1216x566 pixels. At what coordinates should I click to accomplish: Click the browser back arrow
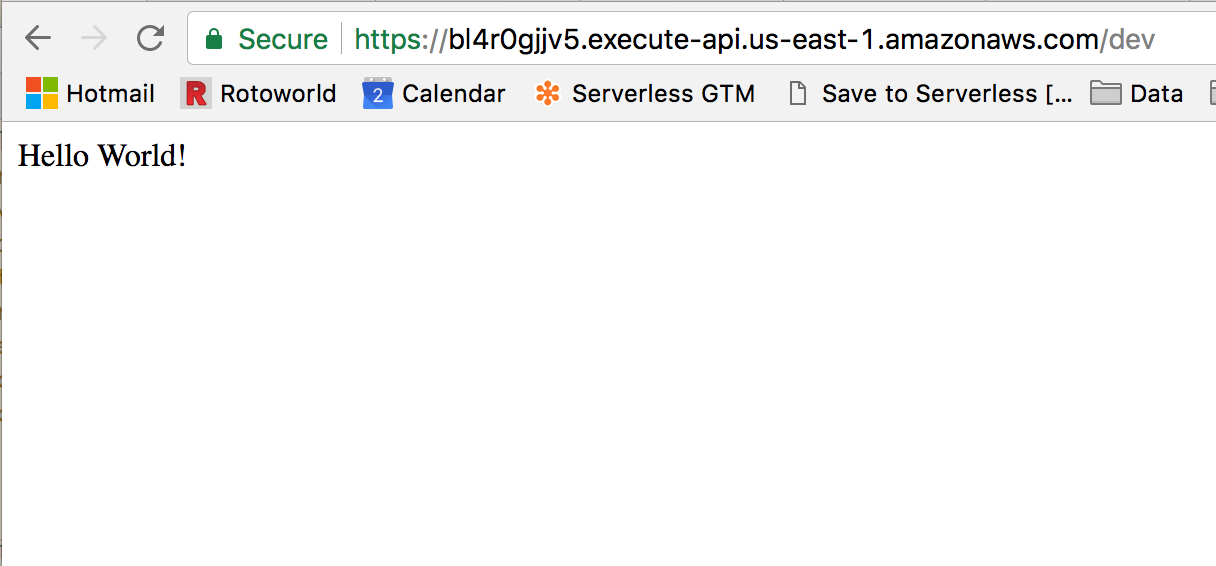38,39
